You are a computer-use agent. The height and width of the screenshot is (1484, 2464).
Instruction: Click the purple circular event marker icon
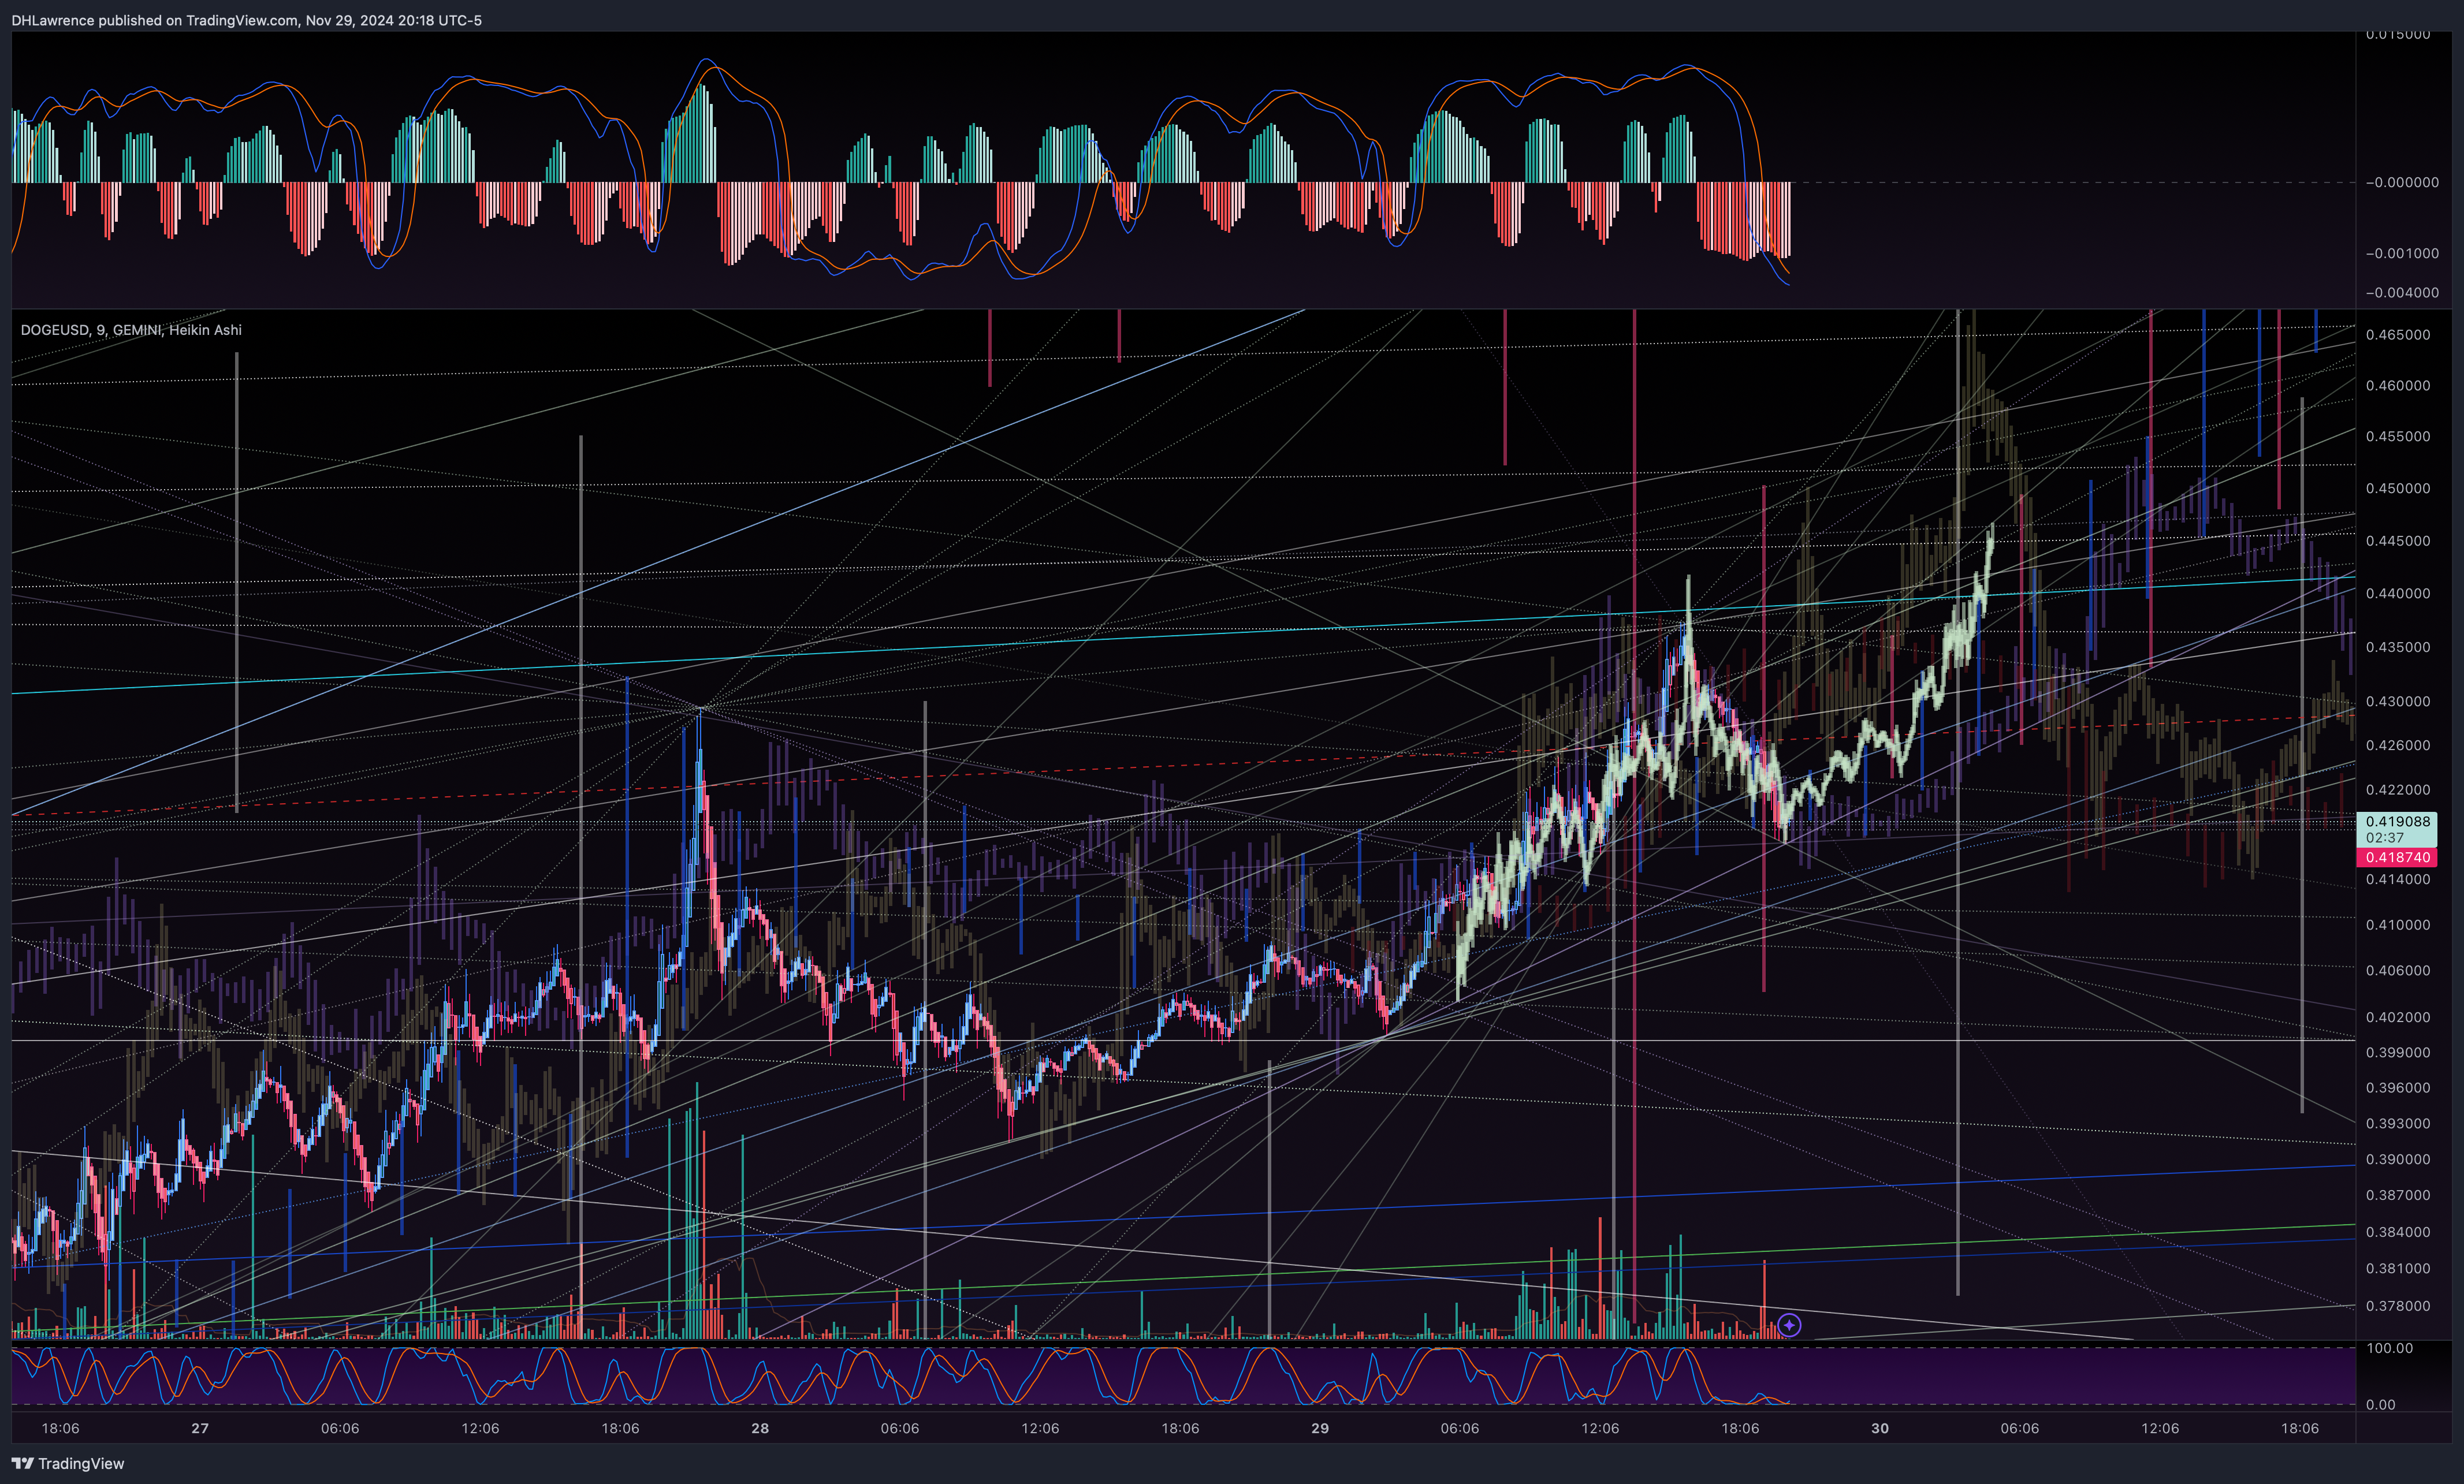click(1789, 1325)
